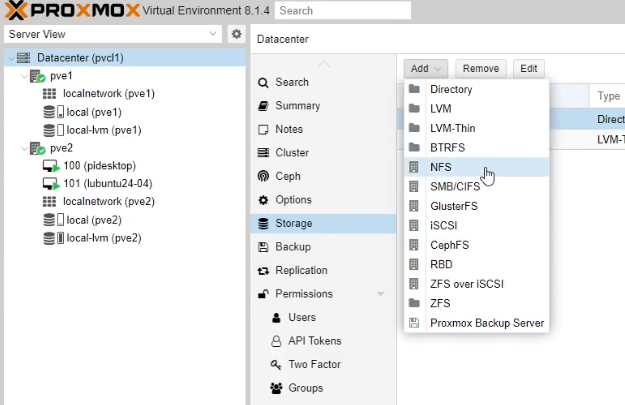Viewport: 625px width, 405px height.
Task: Open the Cluster menu entry
Action: pos(323,153)
